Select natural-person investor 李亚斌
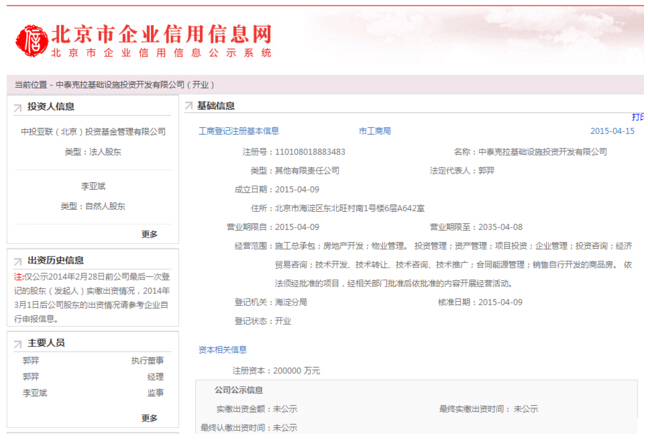The height and width of the screenshot is (440, 648). (x=93, y=186)
